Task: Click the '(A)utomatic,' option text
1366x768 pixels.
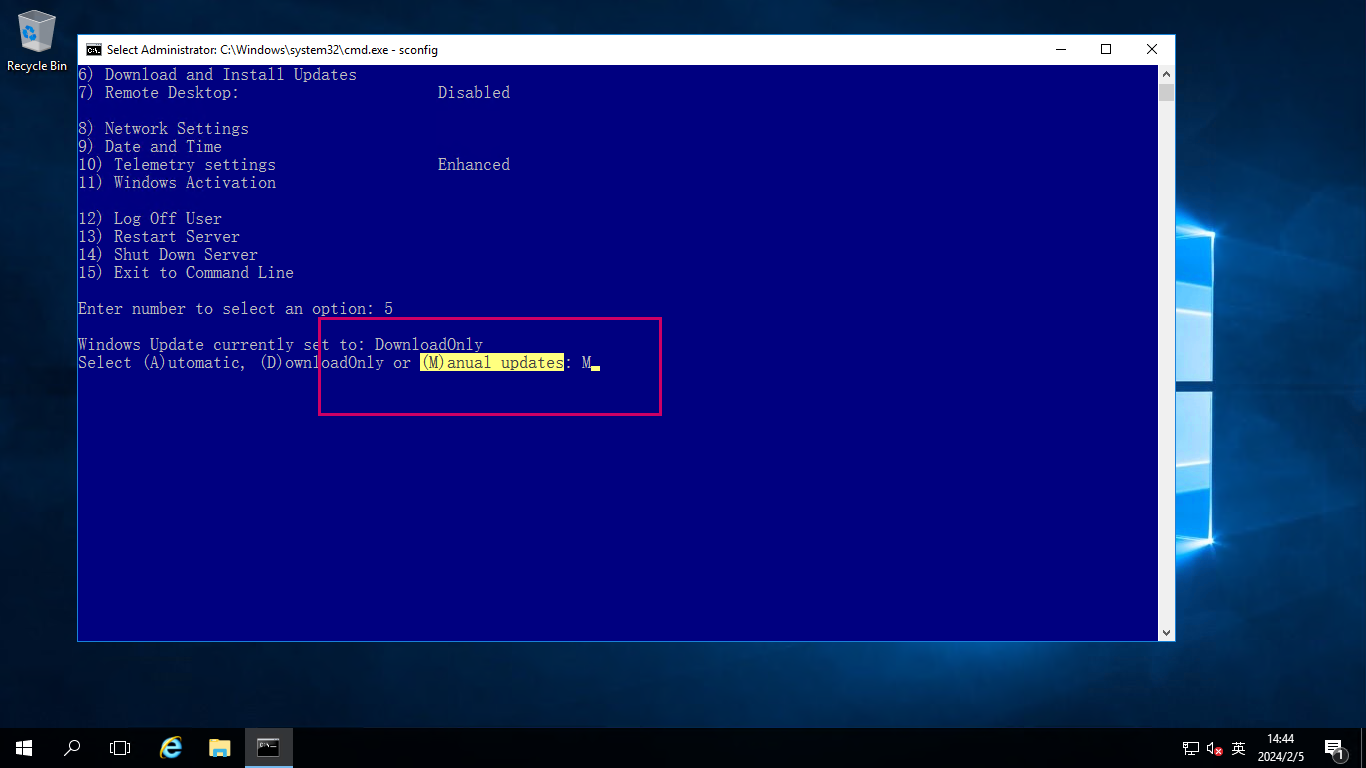Action: 194,363
